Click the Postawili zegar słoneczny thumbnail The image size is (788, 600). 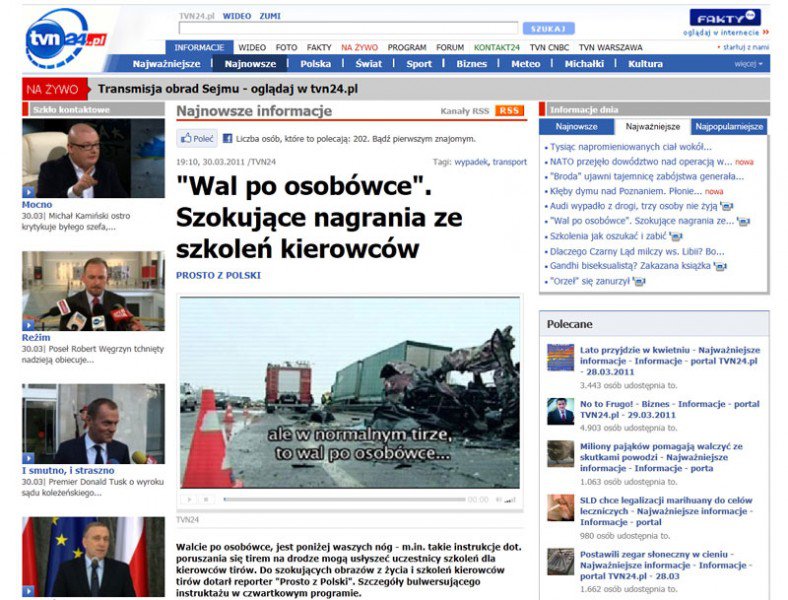[x=560, y=562]
